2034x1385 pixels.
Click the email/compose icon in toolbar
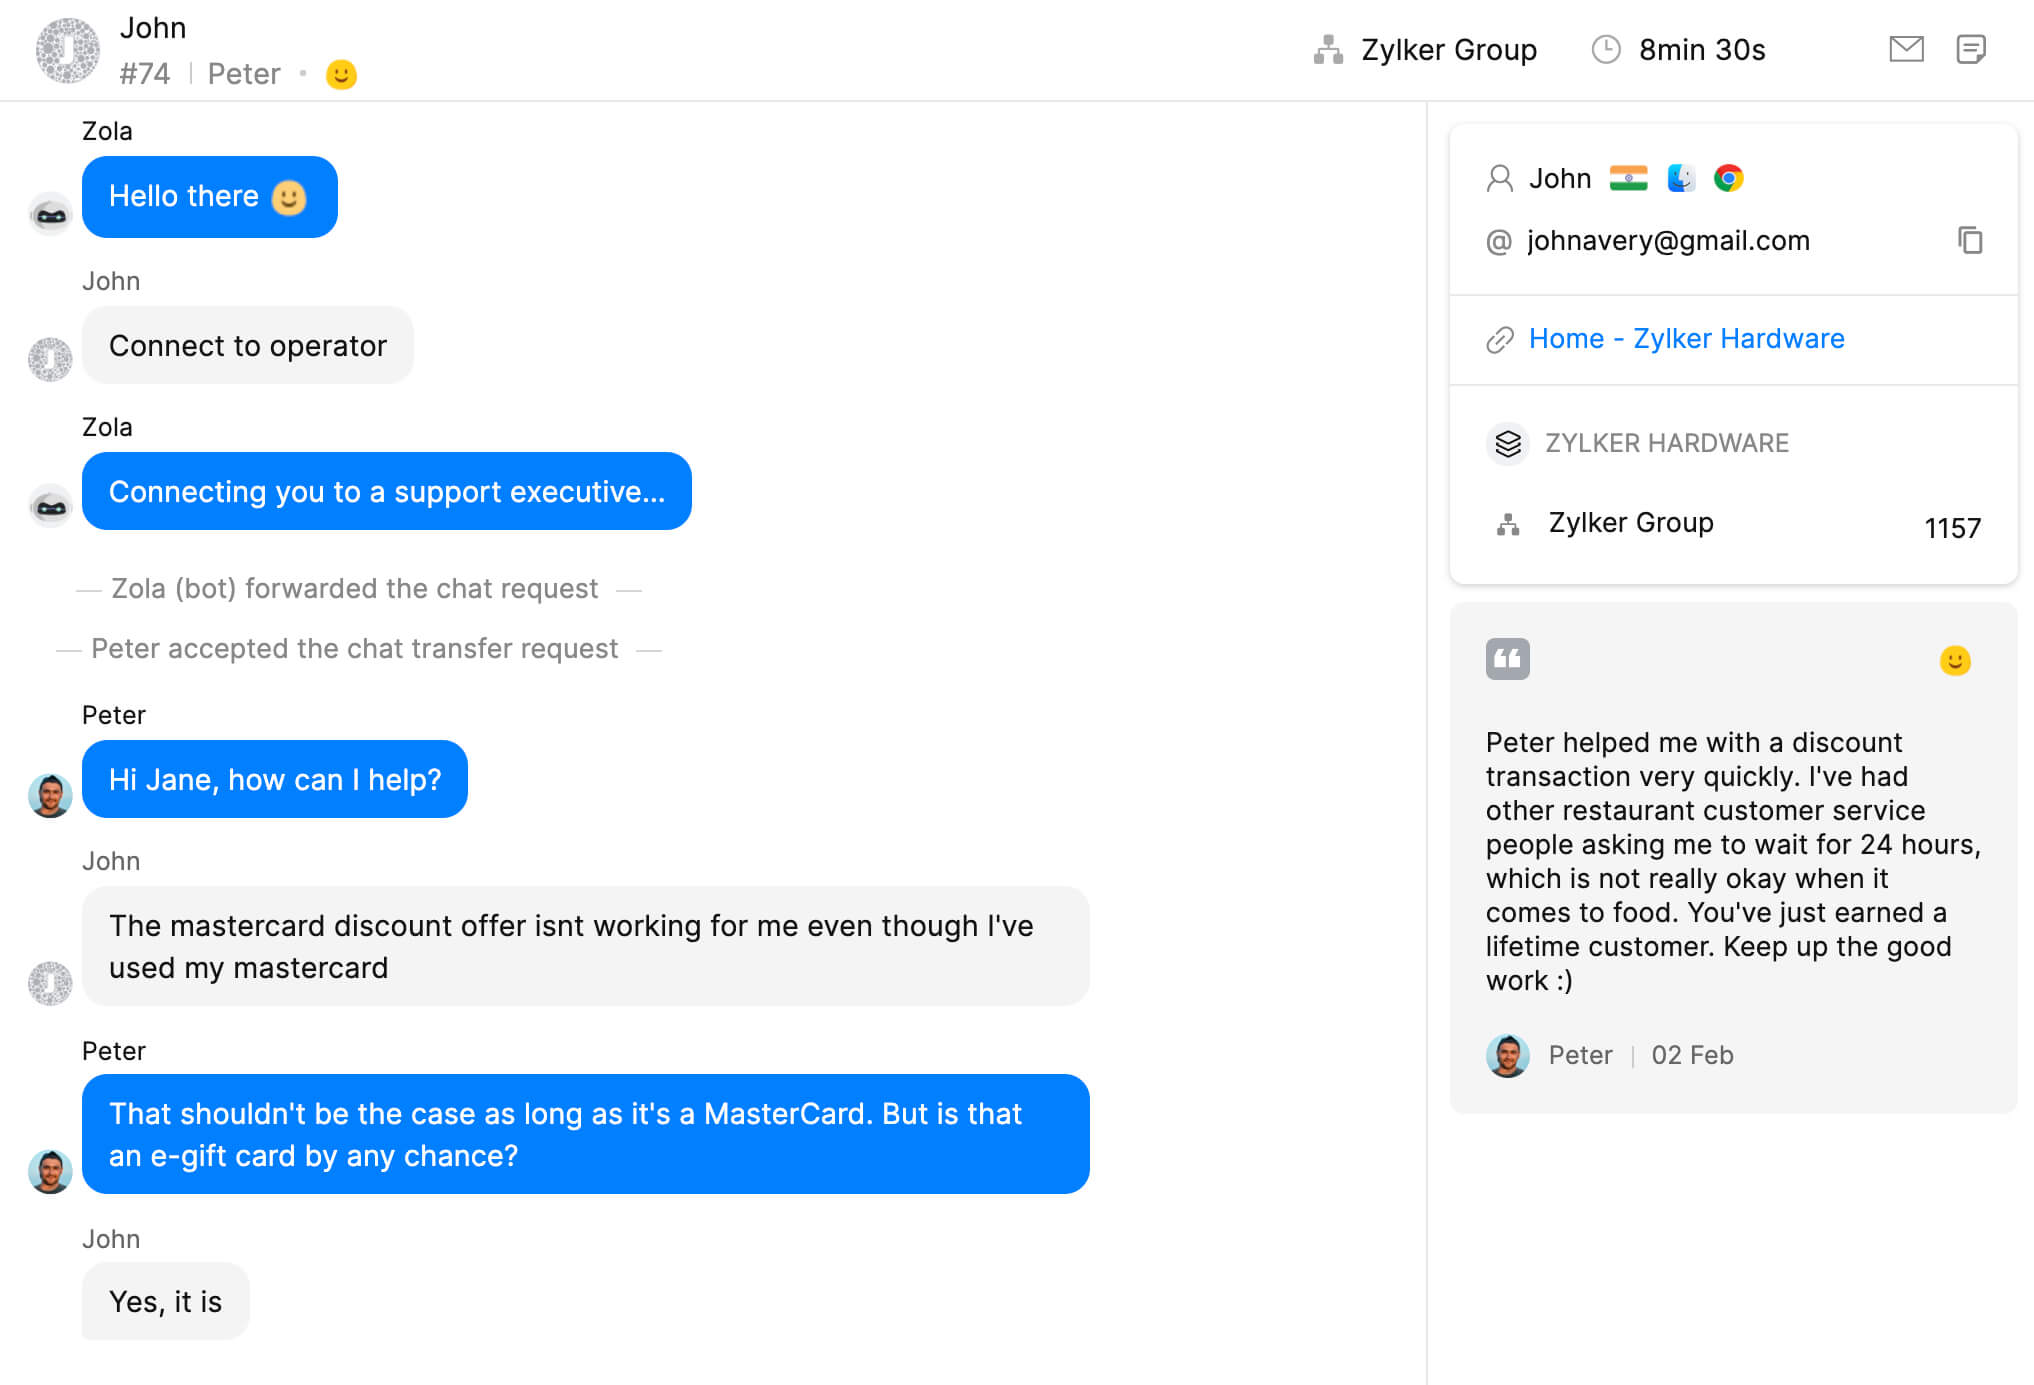1906,49
